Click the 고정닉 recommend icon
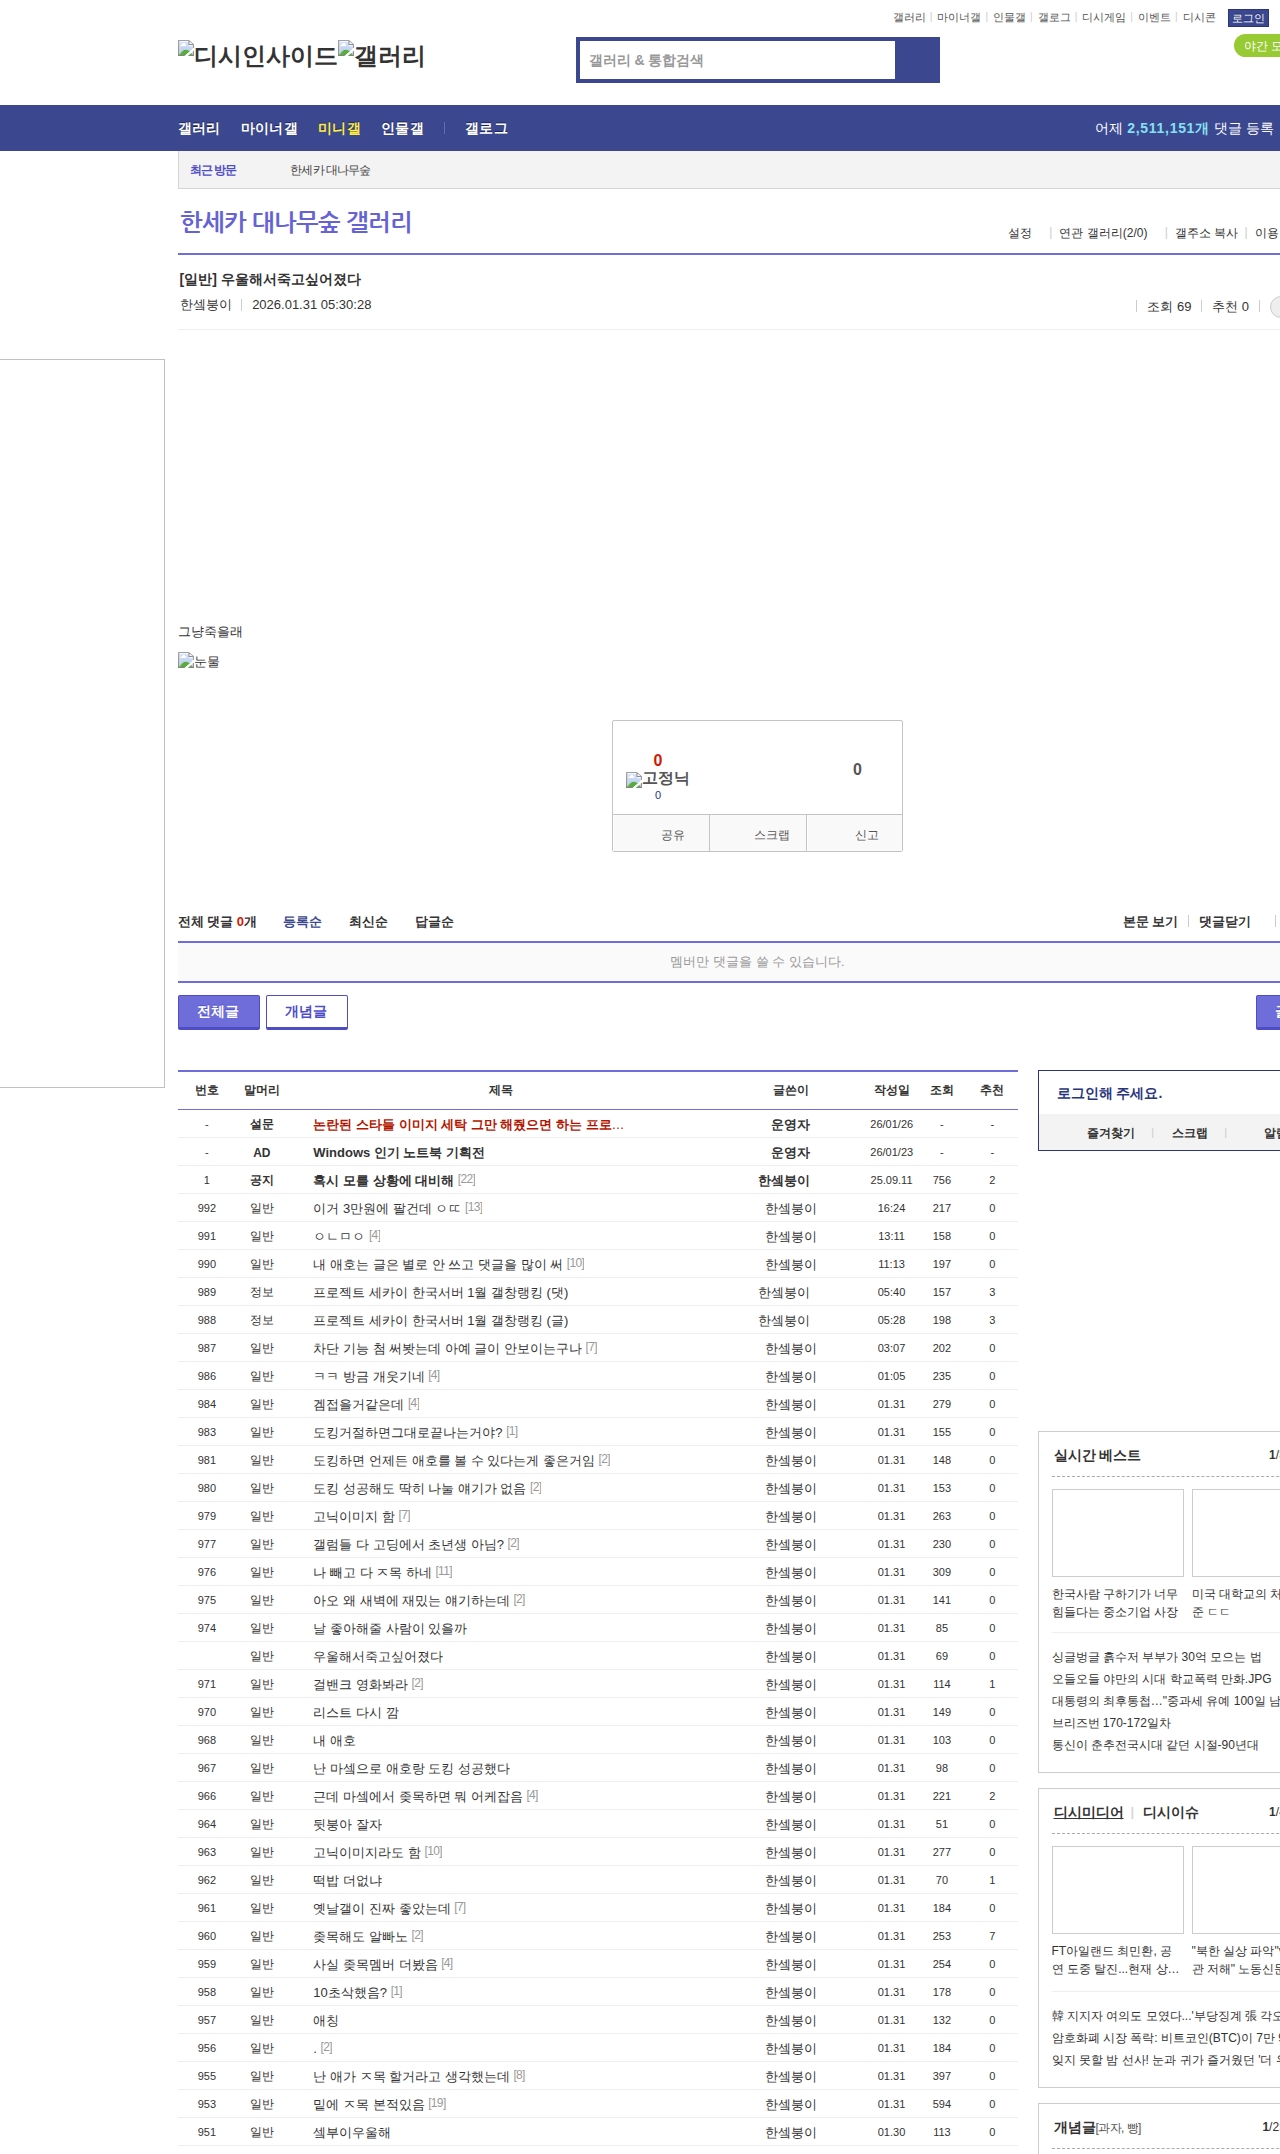This screenshot has width=1280, height=2154. click(657, 779)
